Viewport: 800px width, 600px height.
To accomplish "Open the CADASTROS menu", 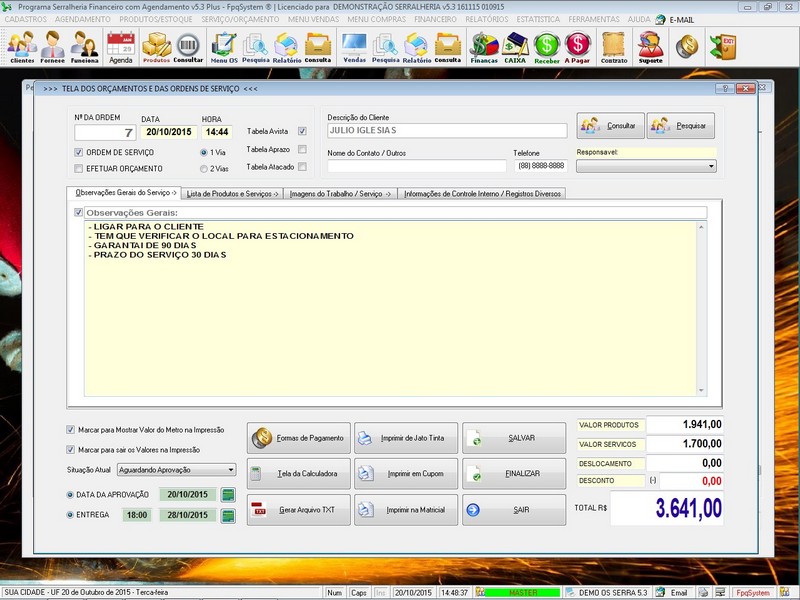I will pos(26,19).
